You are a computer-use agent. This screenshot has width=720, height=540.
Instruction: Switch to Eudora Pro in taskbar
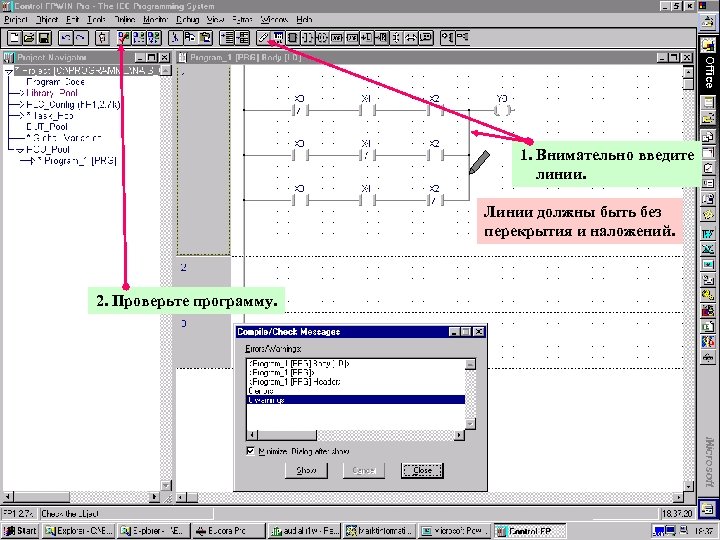[228, 531]
